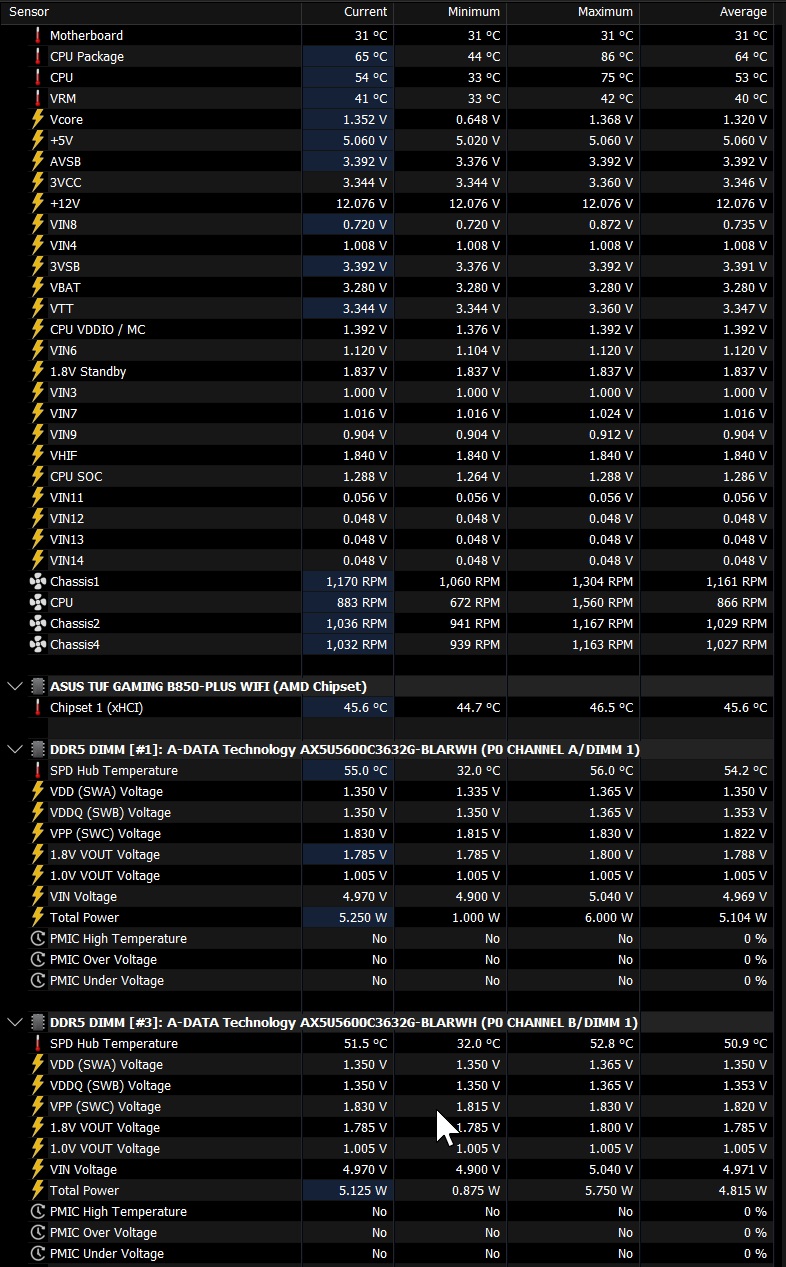Click the chip icon for ASUS TUF GAMING chipset
The image size is (786, 1267).
[x=38, y=687]
